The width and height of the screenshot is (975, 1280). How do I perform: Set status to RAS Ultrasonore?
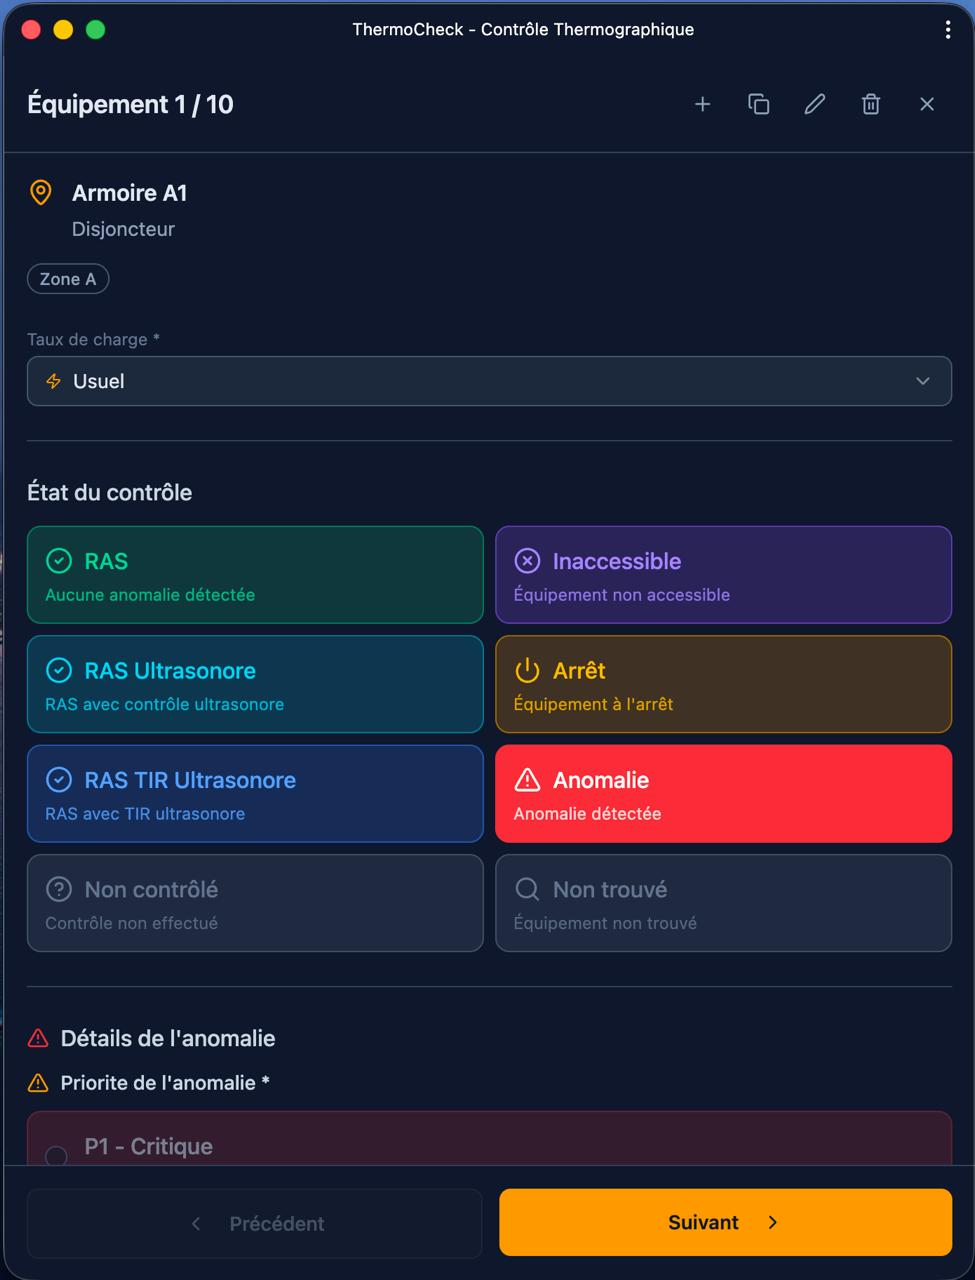click(x=255, y=684)
